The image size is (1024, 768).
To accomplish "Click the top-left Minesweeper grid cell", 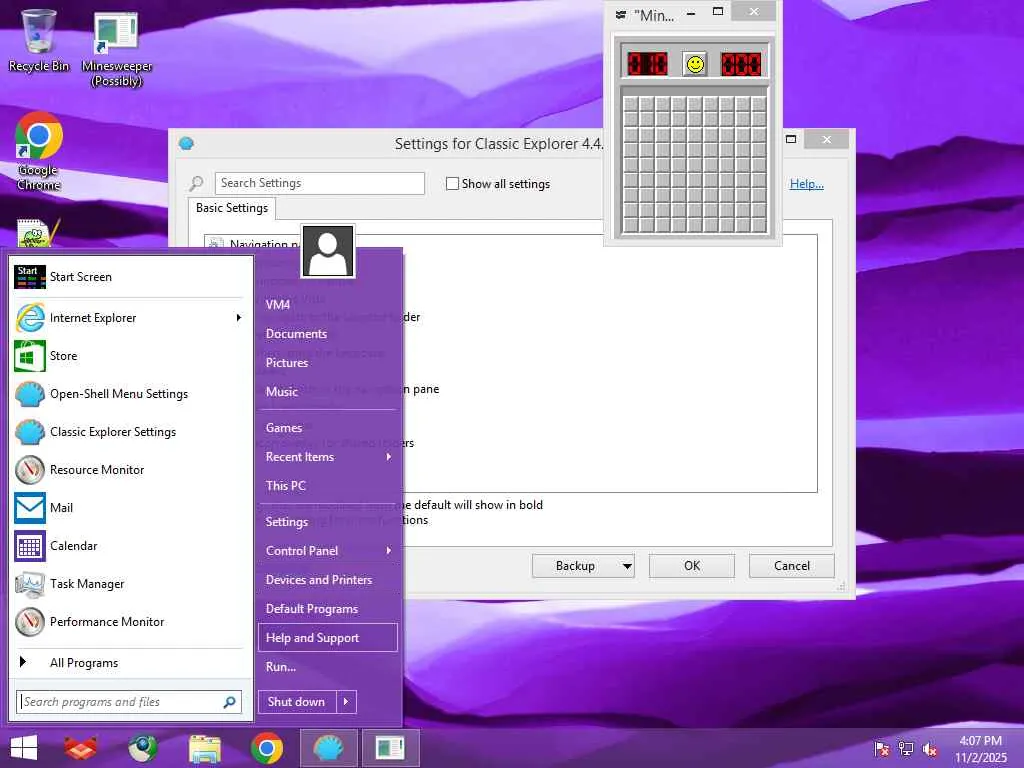I will tap(630, 105).
